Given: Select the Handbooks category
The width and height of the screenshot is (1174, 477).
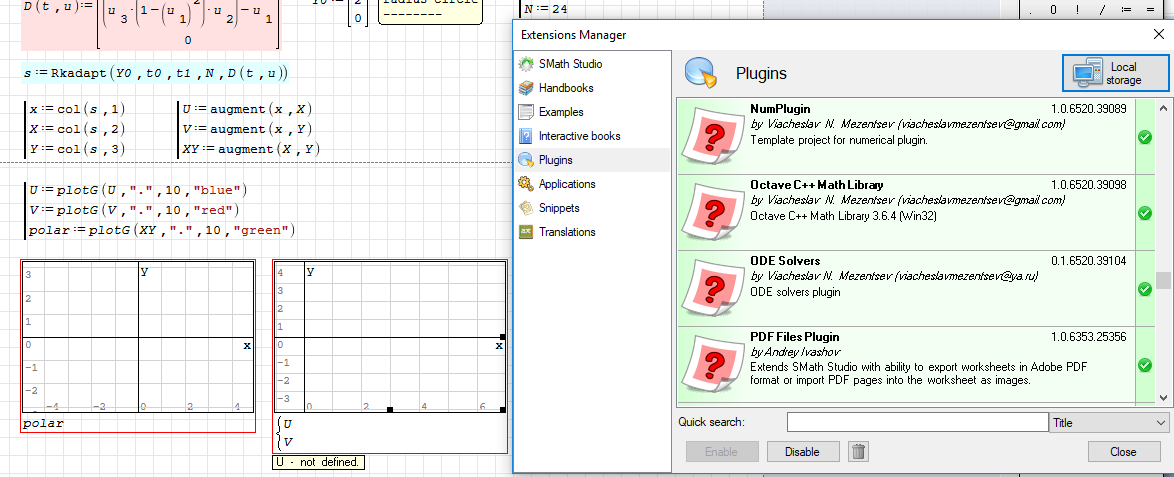Looking at the screenshot, I should point(566,88).
